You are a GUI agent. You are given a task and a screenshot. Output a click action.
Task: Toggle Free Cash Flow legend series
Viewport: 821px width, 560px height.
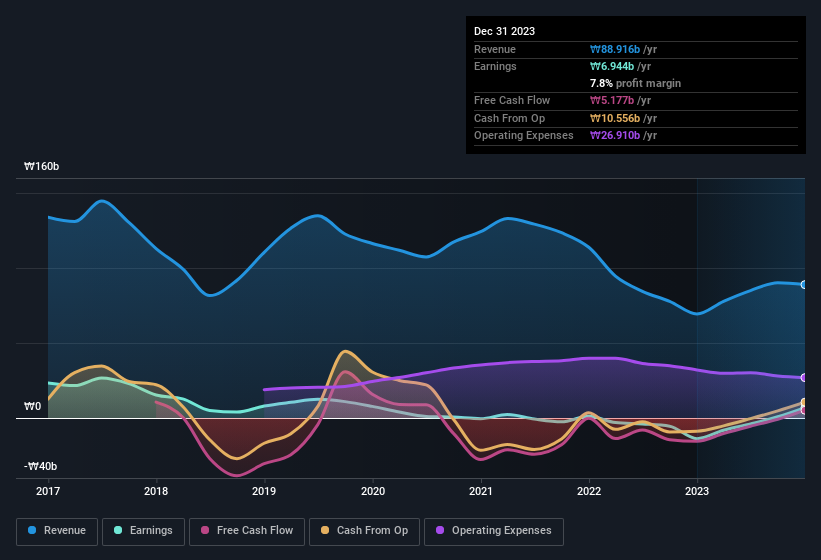coord(247,530)
